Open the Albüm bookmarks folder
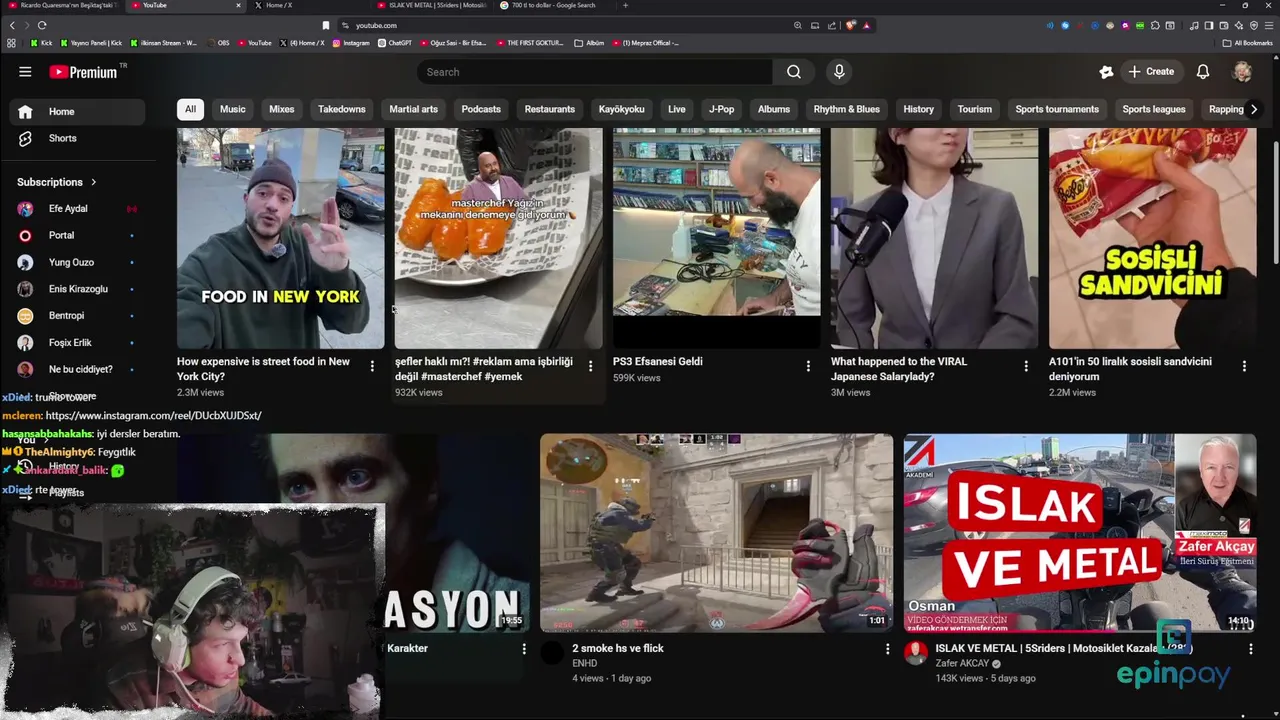Screen dimensions: 1280x720 click(590, 43)
